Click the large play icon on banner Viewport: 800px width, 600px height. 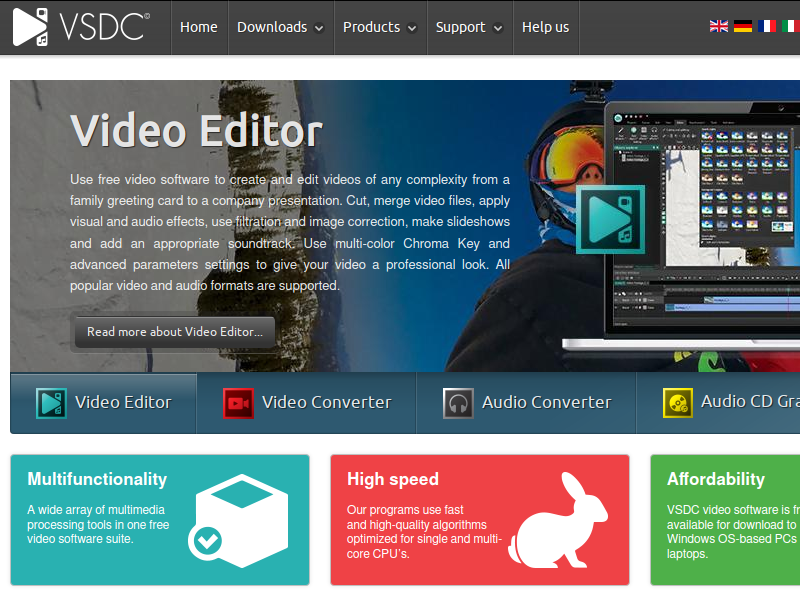[x=610, y=219]
